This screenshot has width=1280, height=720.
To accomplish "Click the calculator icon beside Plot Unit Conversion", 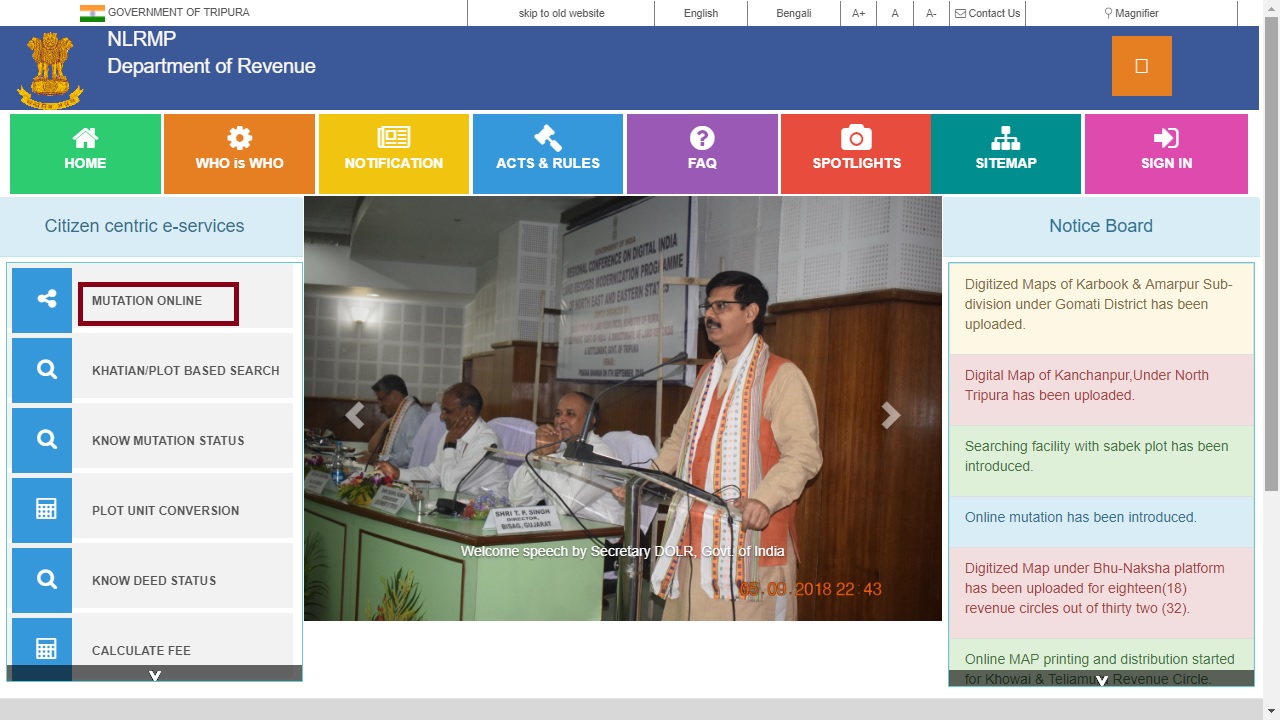I will pos(42,510).
